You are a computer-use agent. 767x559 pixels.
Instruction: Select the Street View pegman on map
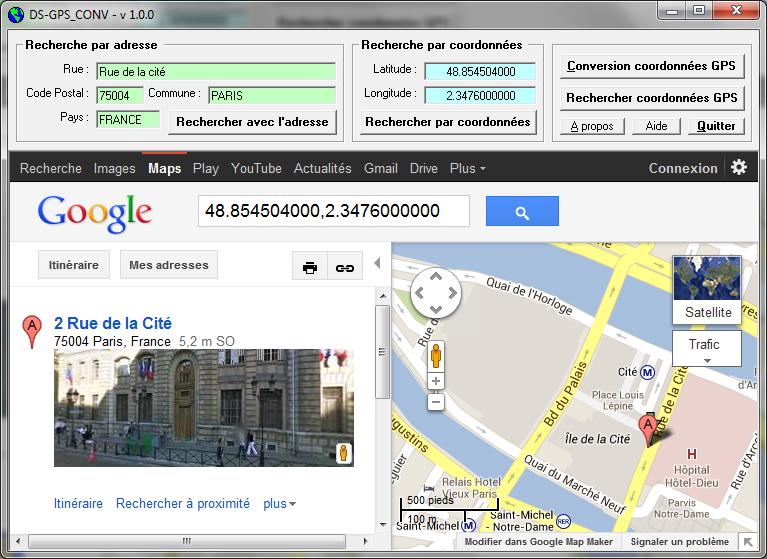(x=436, y=355)
